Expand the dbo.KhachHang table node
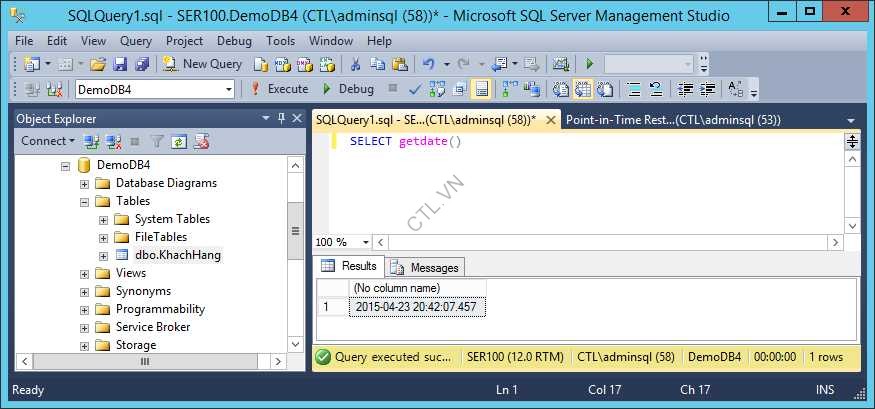 pyautogui.click(x=104, y=255)
